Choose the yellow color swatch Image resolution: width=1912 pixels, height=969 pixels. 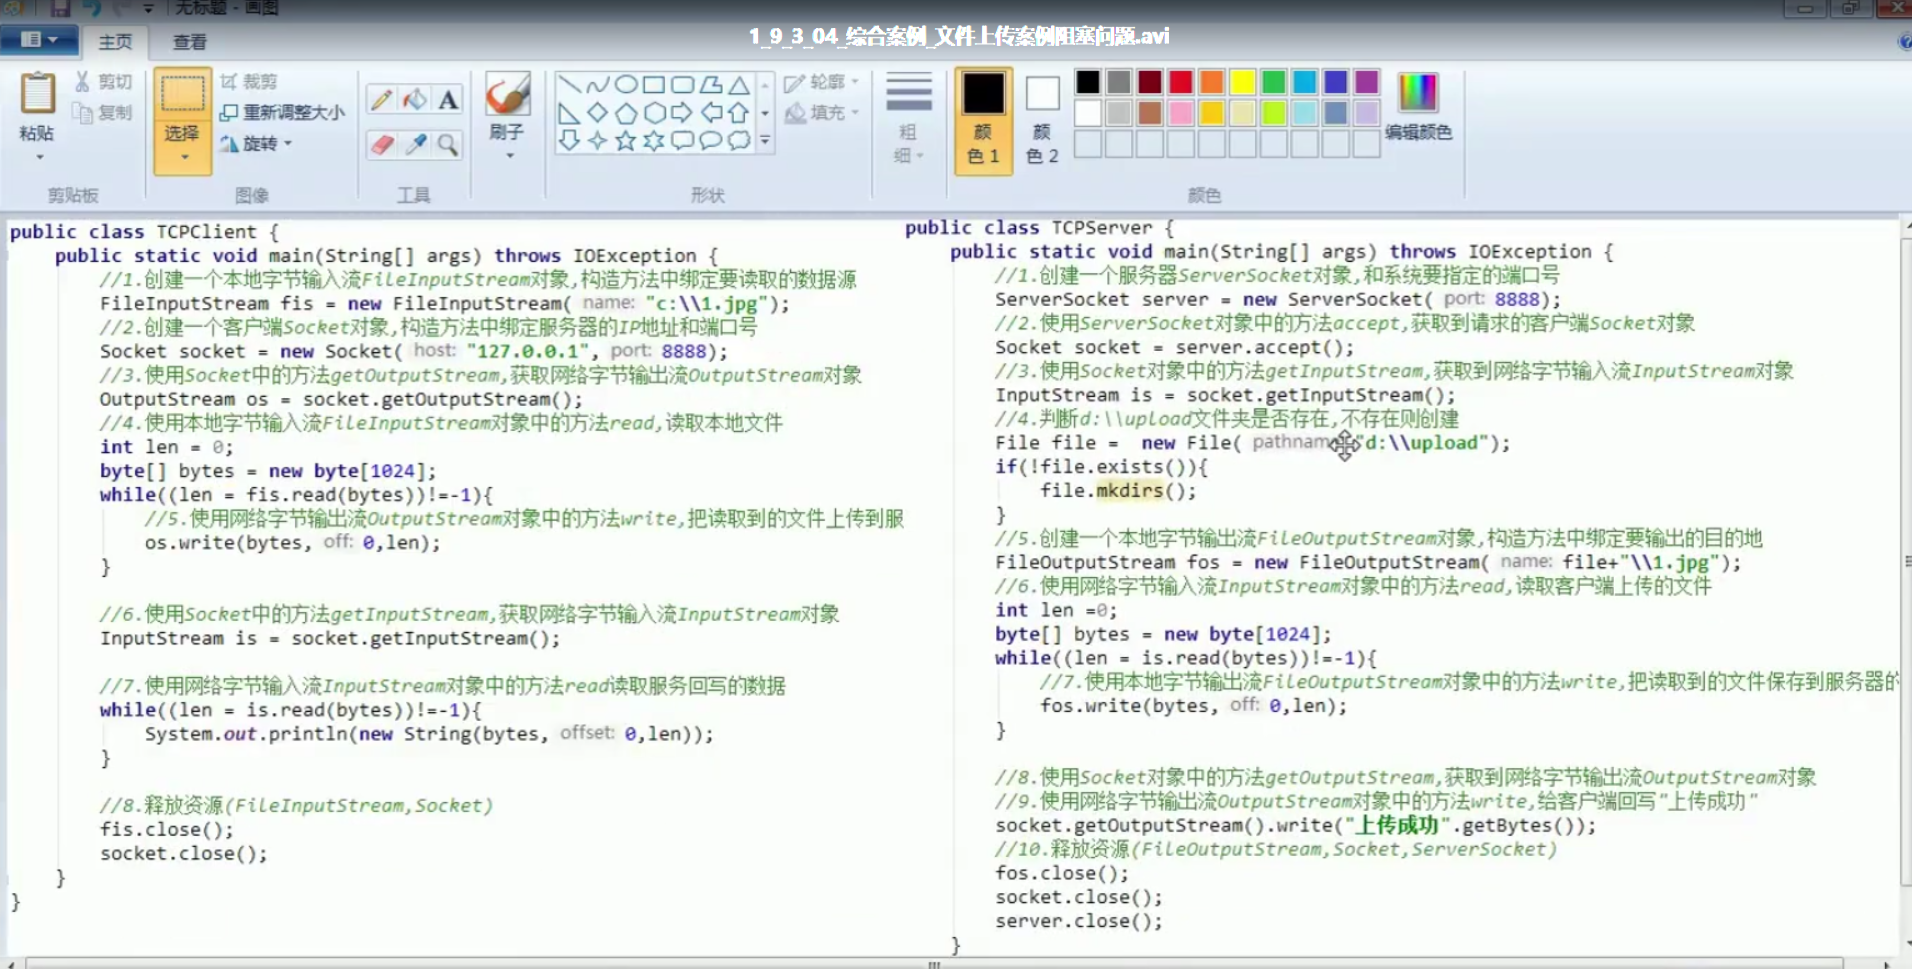pyautogui.click(x=1243, y=82)
